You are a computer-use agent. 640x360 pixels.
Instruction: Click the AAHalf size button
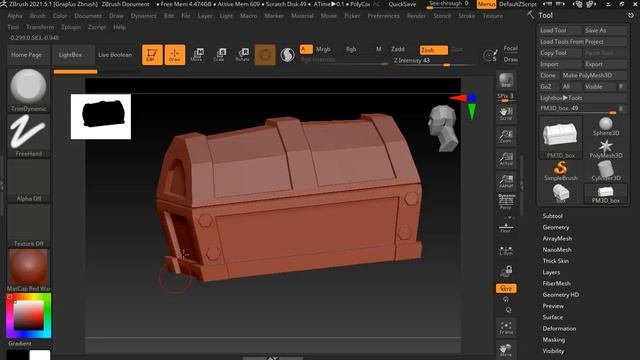point(506,181)
